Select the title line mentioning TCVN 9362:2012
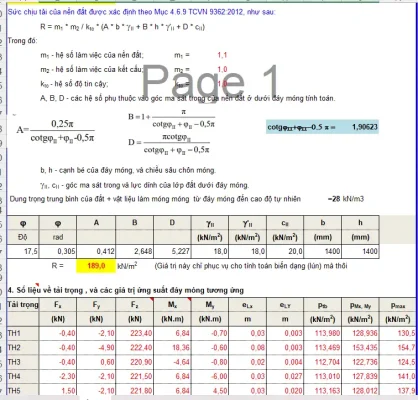 141,12
